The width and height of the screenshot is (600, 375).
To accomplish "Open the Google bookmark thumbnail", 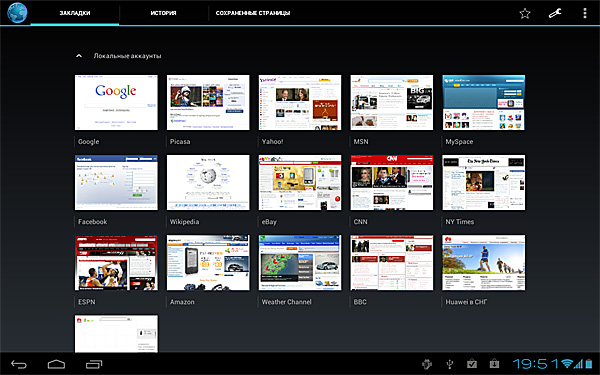I will point(116,103).
